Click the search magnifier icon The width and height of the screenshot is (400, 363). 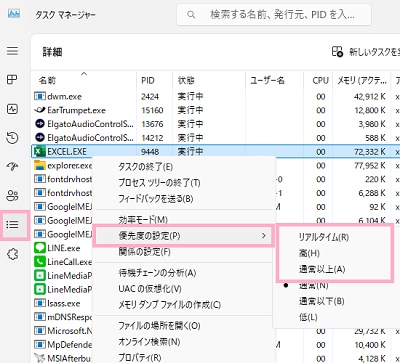[191, 15]
